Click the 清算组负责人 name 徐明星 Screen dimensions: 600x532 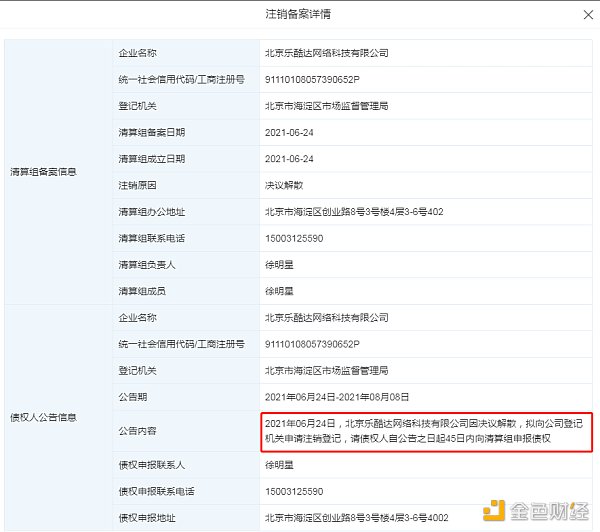[279, 265]
